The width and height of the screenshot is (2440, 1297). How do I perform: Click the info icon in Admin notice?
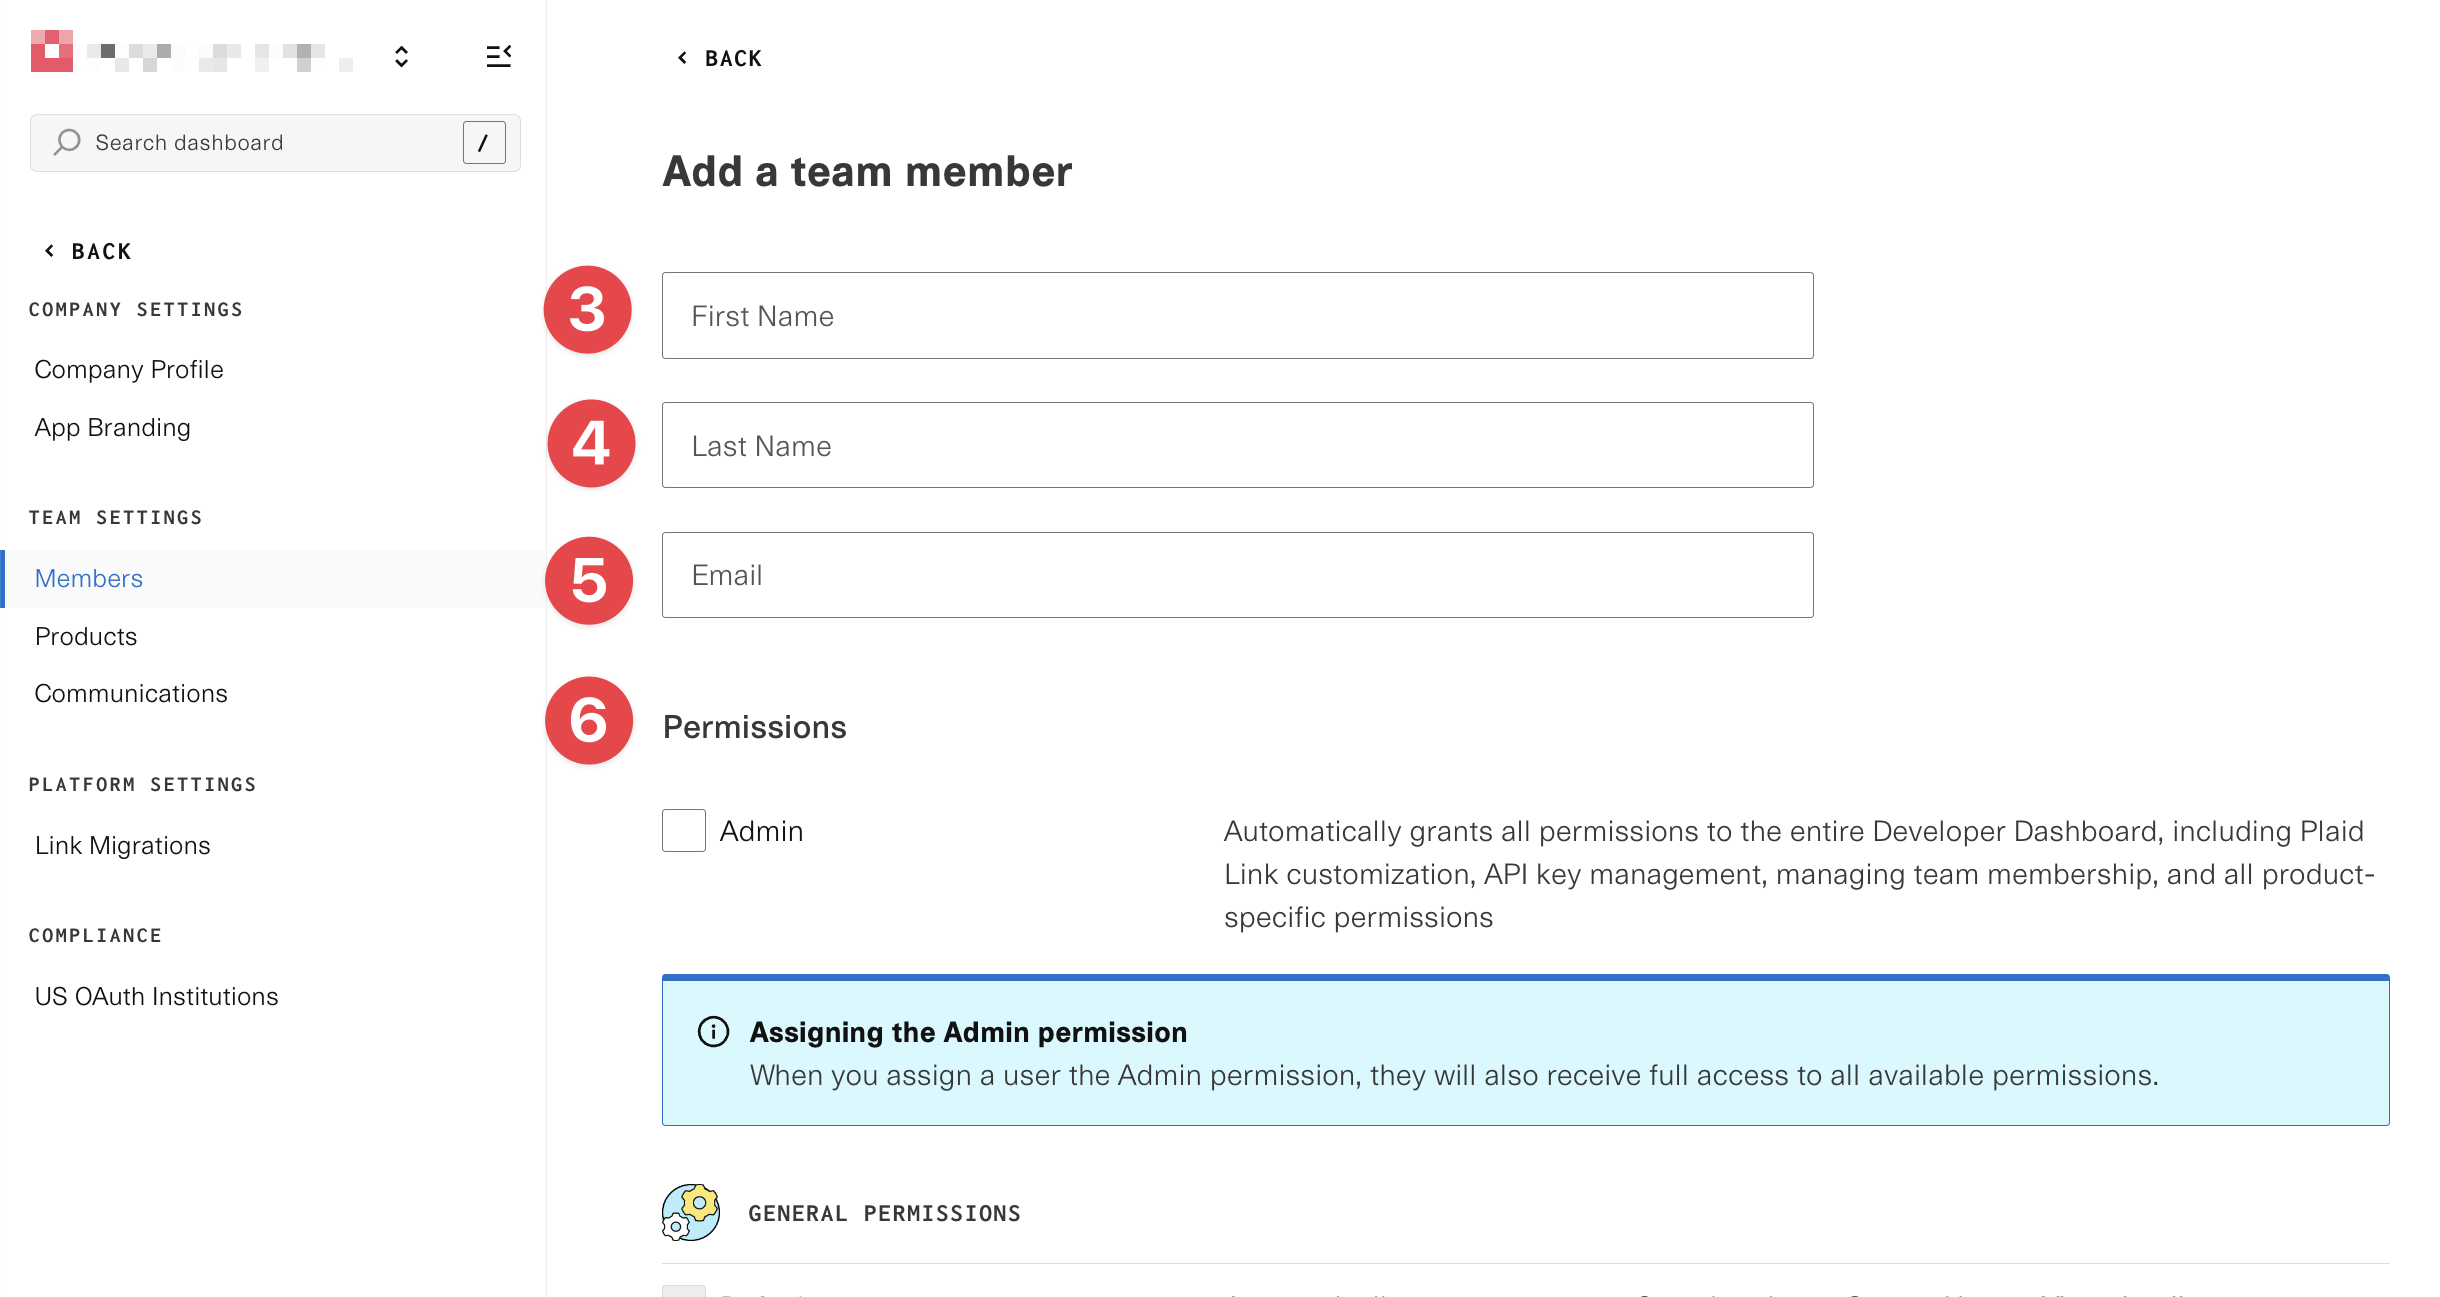tap(713, 1031)
